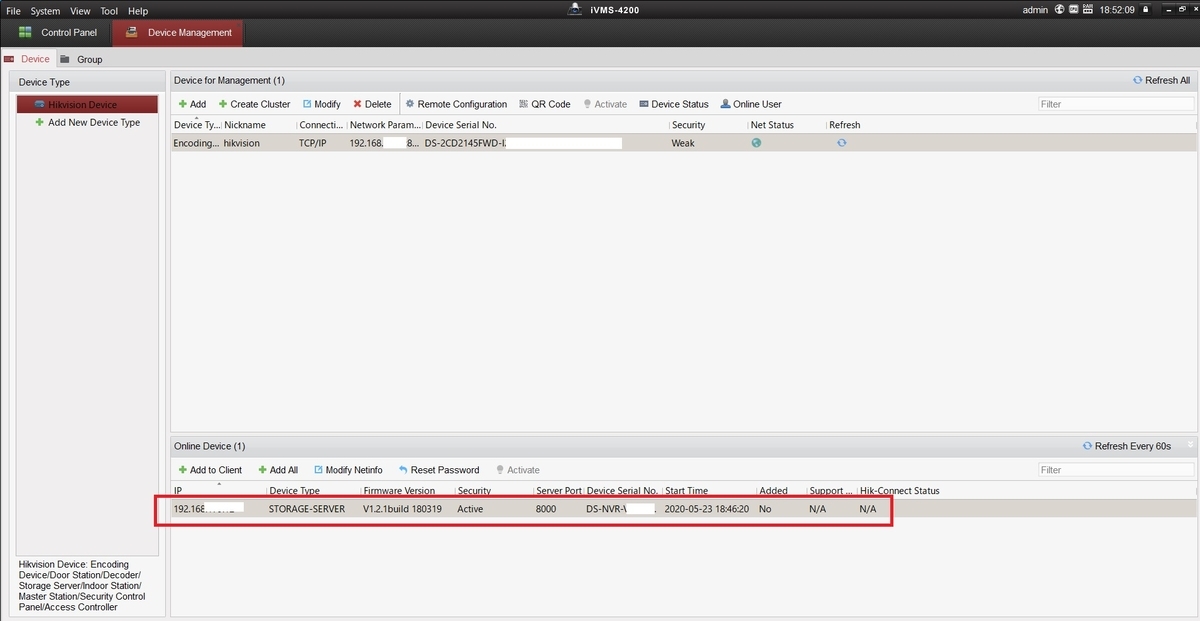Select the Group sub-tab
Screen dimensions: 1200x621
[82, 59]
